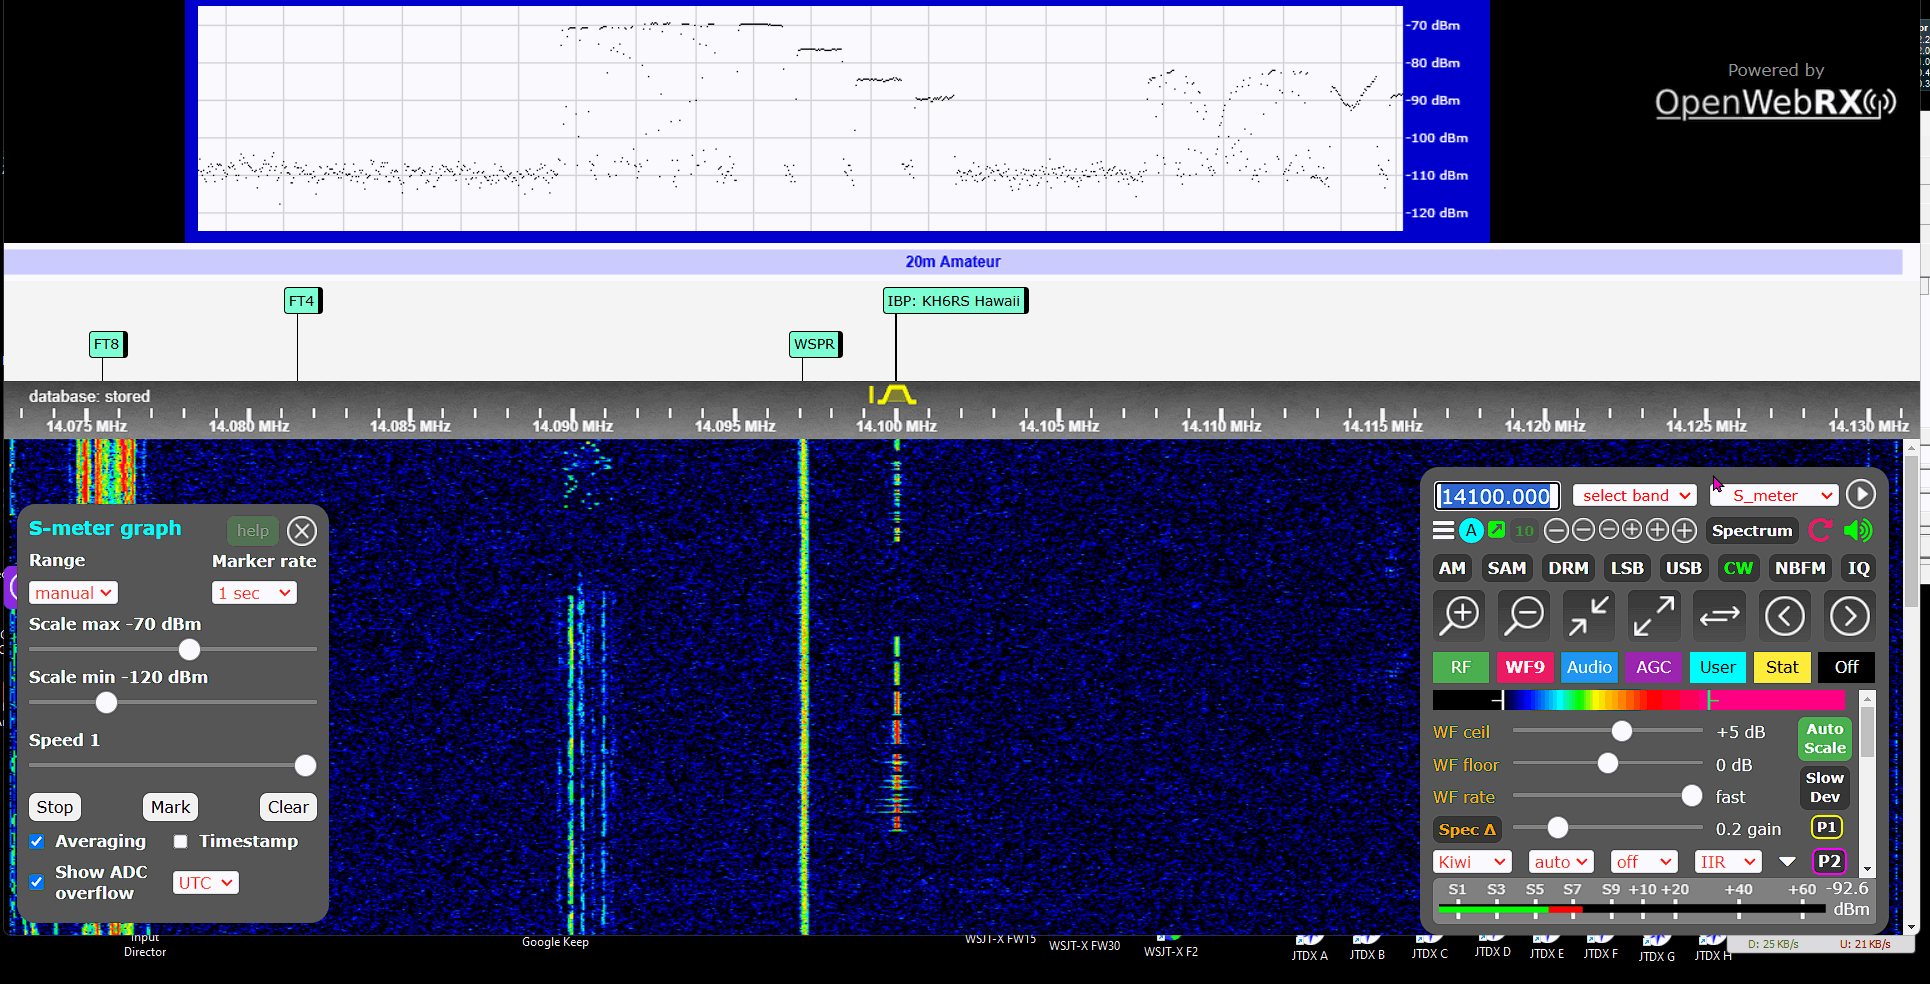Image resolution: width=1930 pixels, height=984 pixels.
Task: Switch to the WF9 tab
Action: coord(1524,667)
